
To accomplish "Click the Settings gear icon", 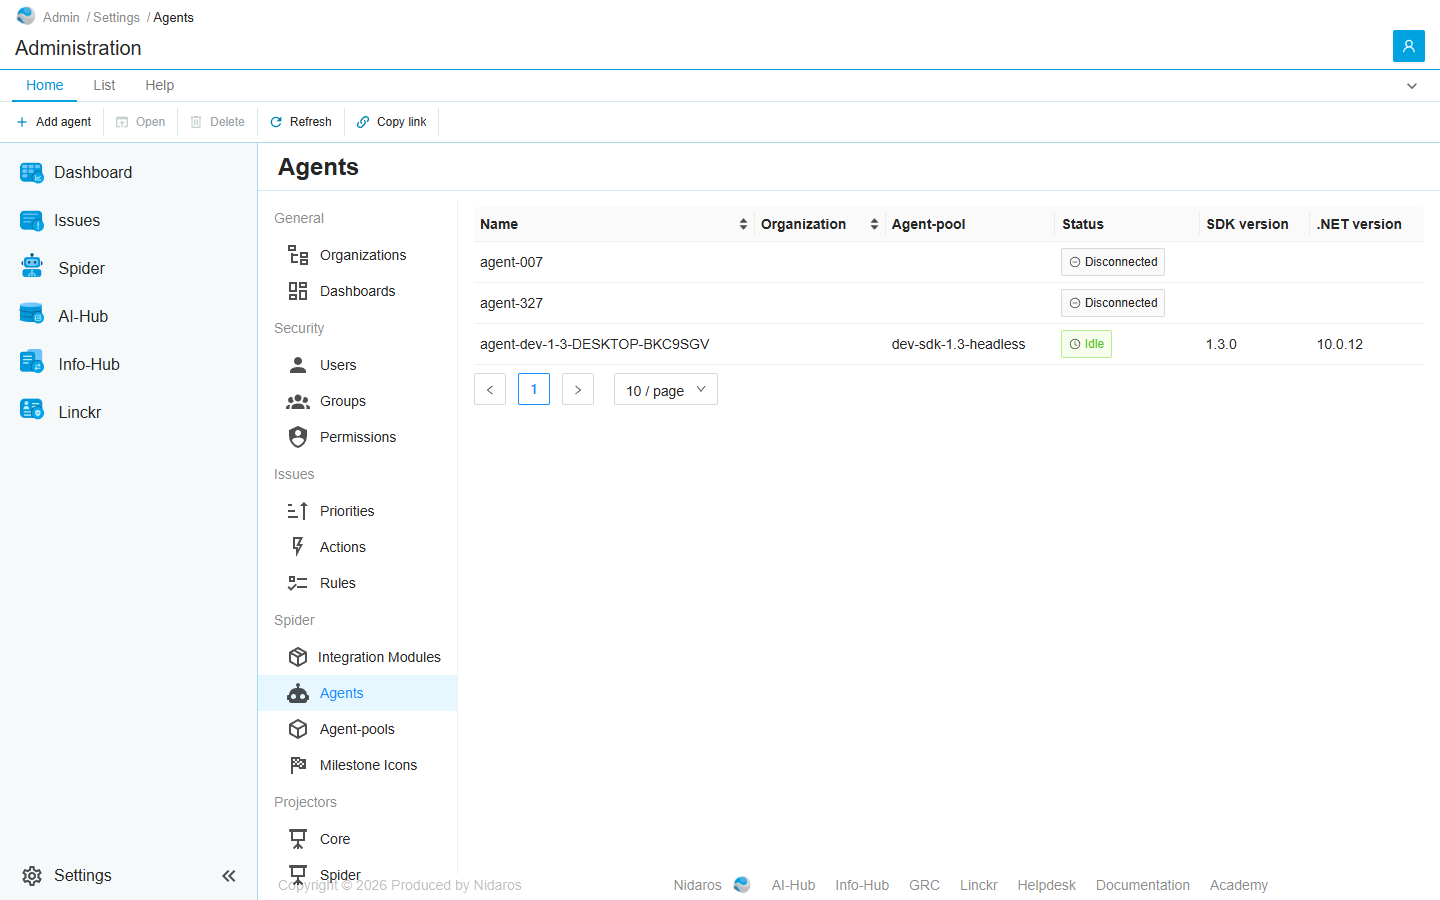I will coord(32,876).
